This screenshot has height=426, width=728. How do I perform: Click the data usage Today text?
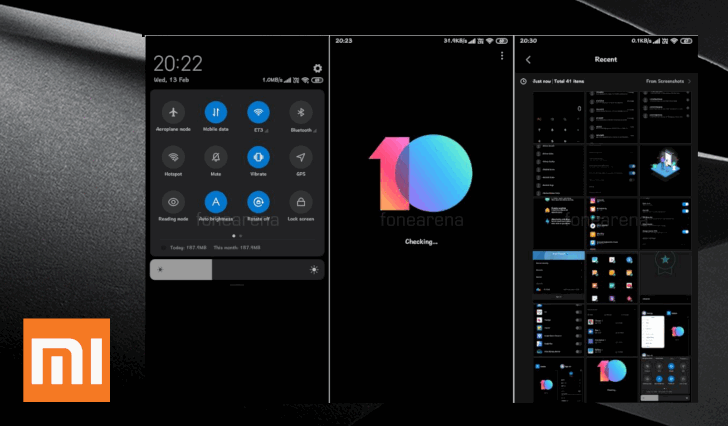pos(188,247)
